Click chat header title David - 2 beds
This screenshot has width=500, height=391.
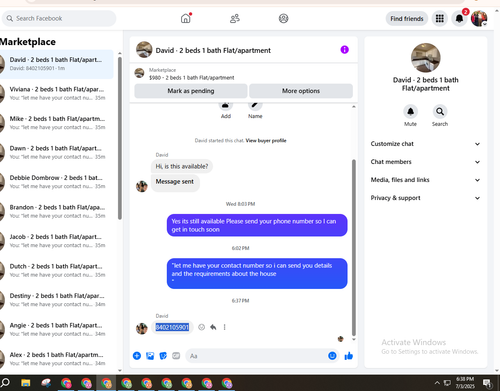click(213, 50)
